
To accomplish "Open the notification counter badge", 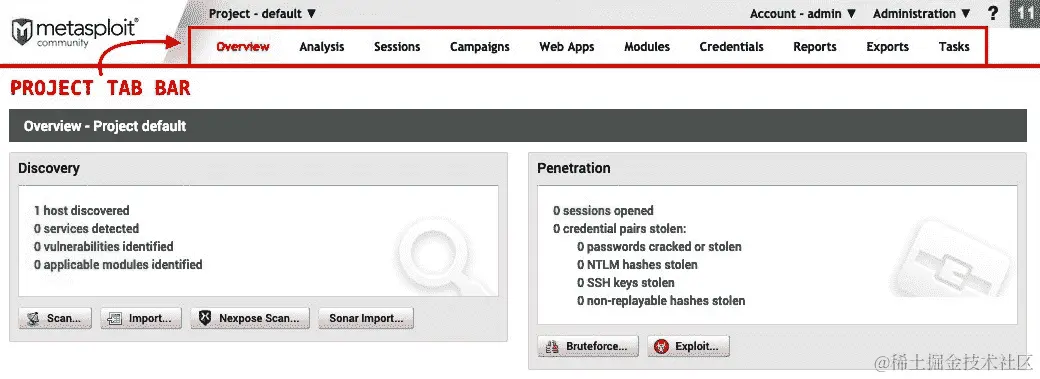I will (1025, 13).
